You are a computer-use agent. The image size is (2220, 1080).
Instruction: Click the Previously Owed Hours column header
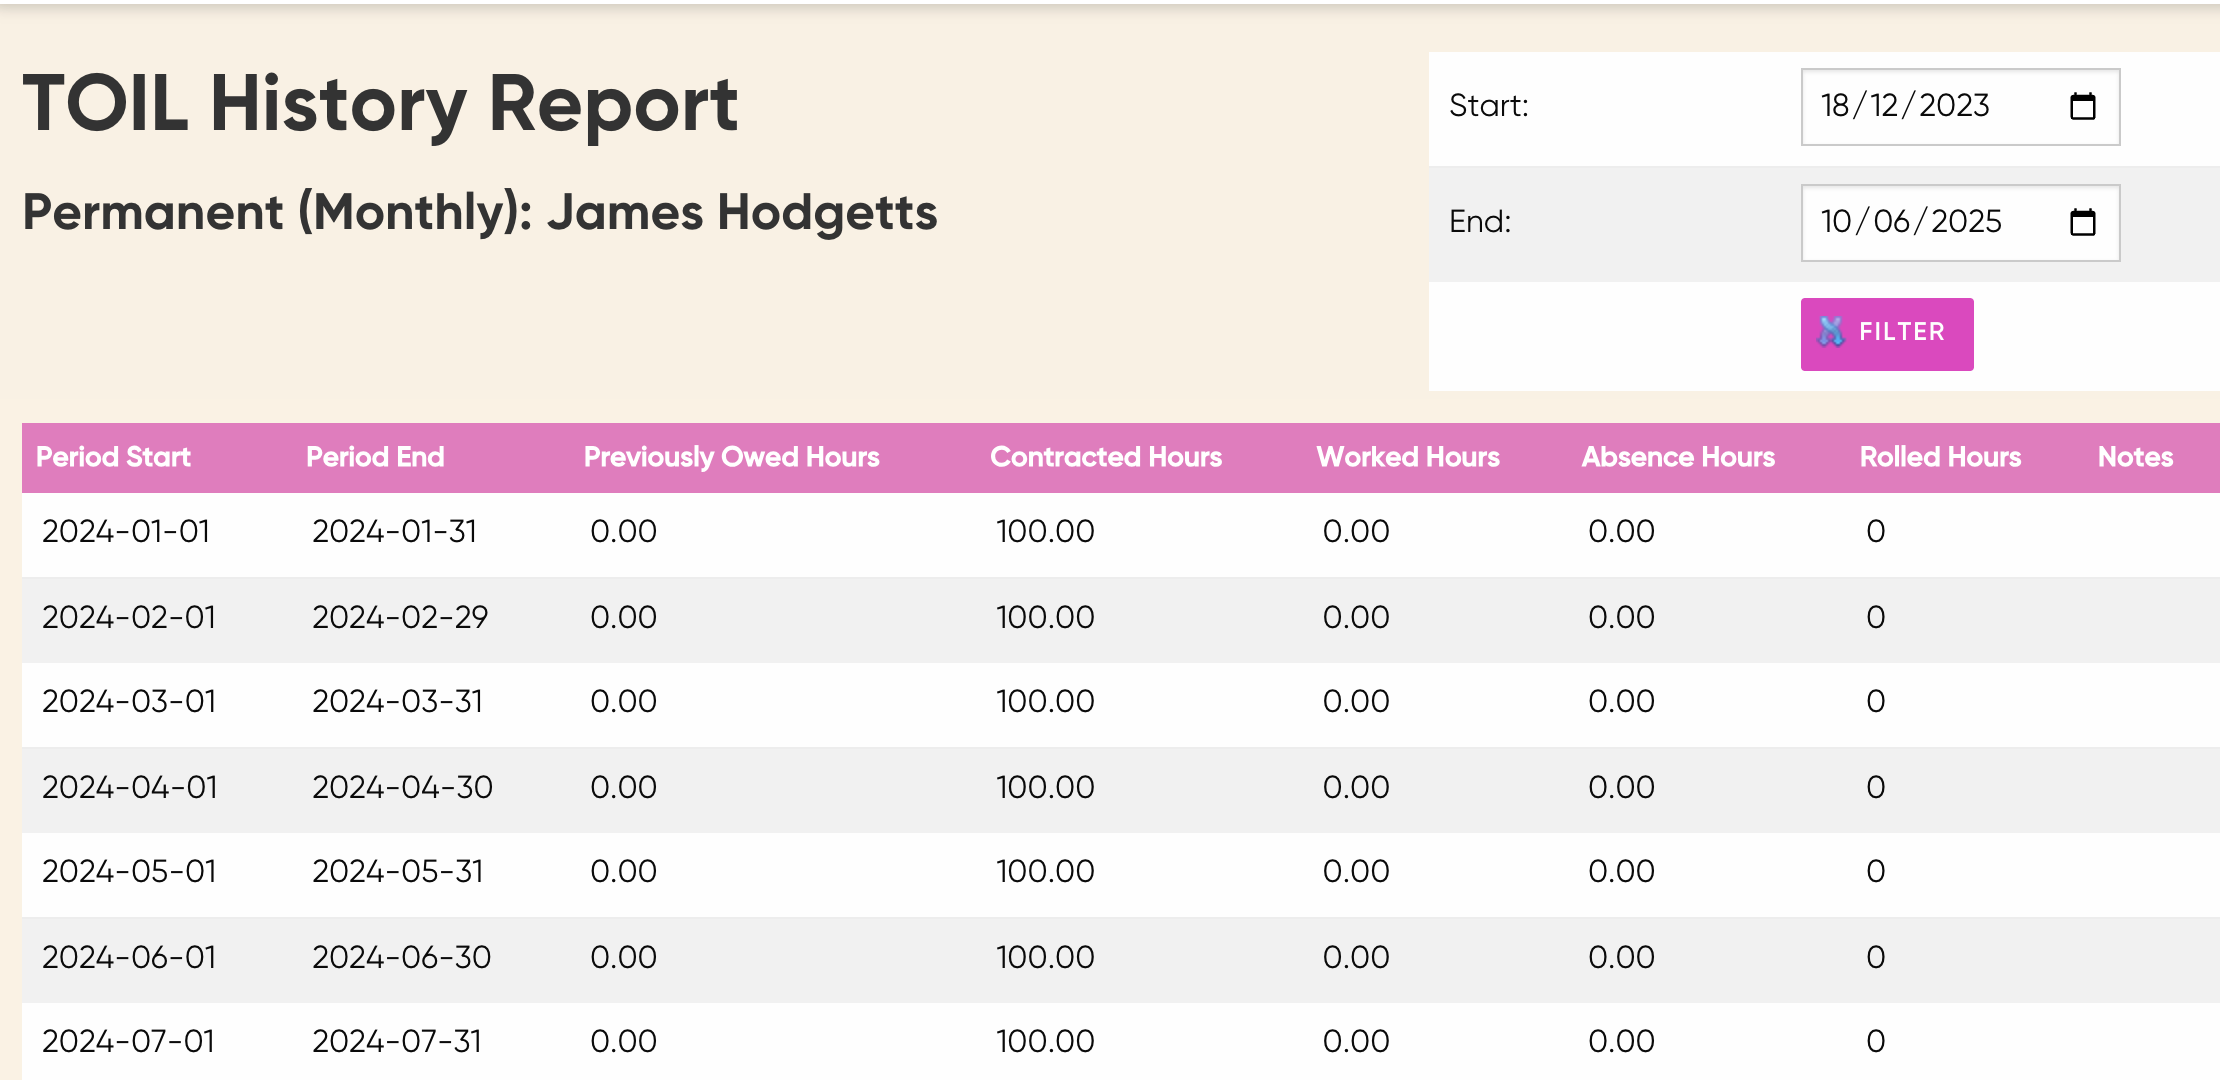tap(731, 457)
